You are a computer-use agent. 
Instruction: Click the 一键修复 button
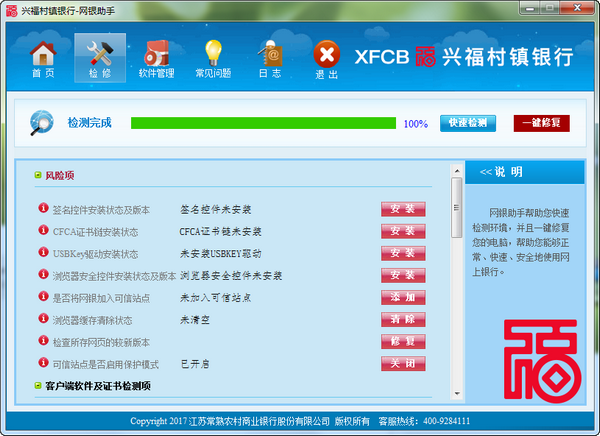coord(541,123)
